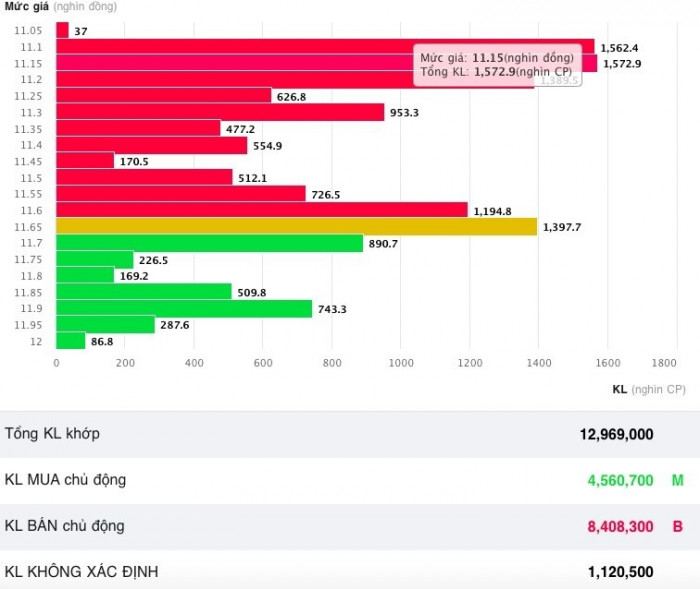Select the 11.55 bar showing 726.5
Image resolution: width=700 pixels, height=589 pixels.
(180, 194)
